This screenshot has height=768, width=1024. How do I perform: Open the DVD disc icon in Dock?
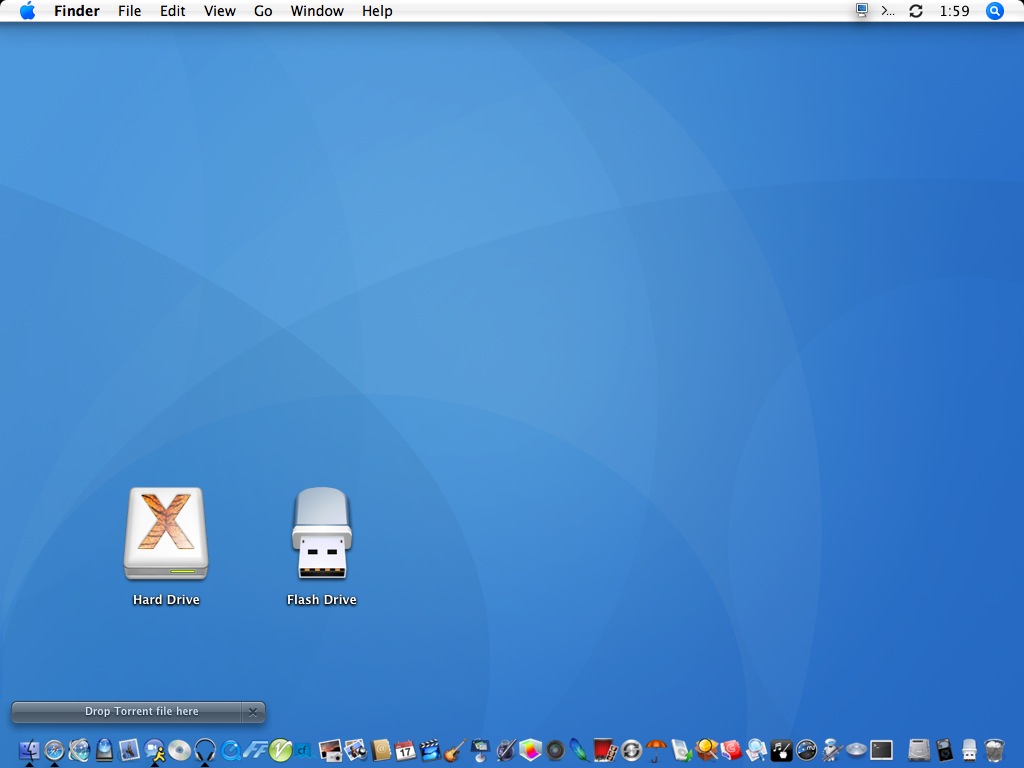coord(180,750)
